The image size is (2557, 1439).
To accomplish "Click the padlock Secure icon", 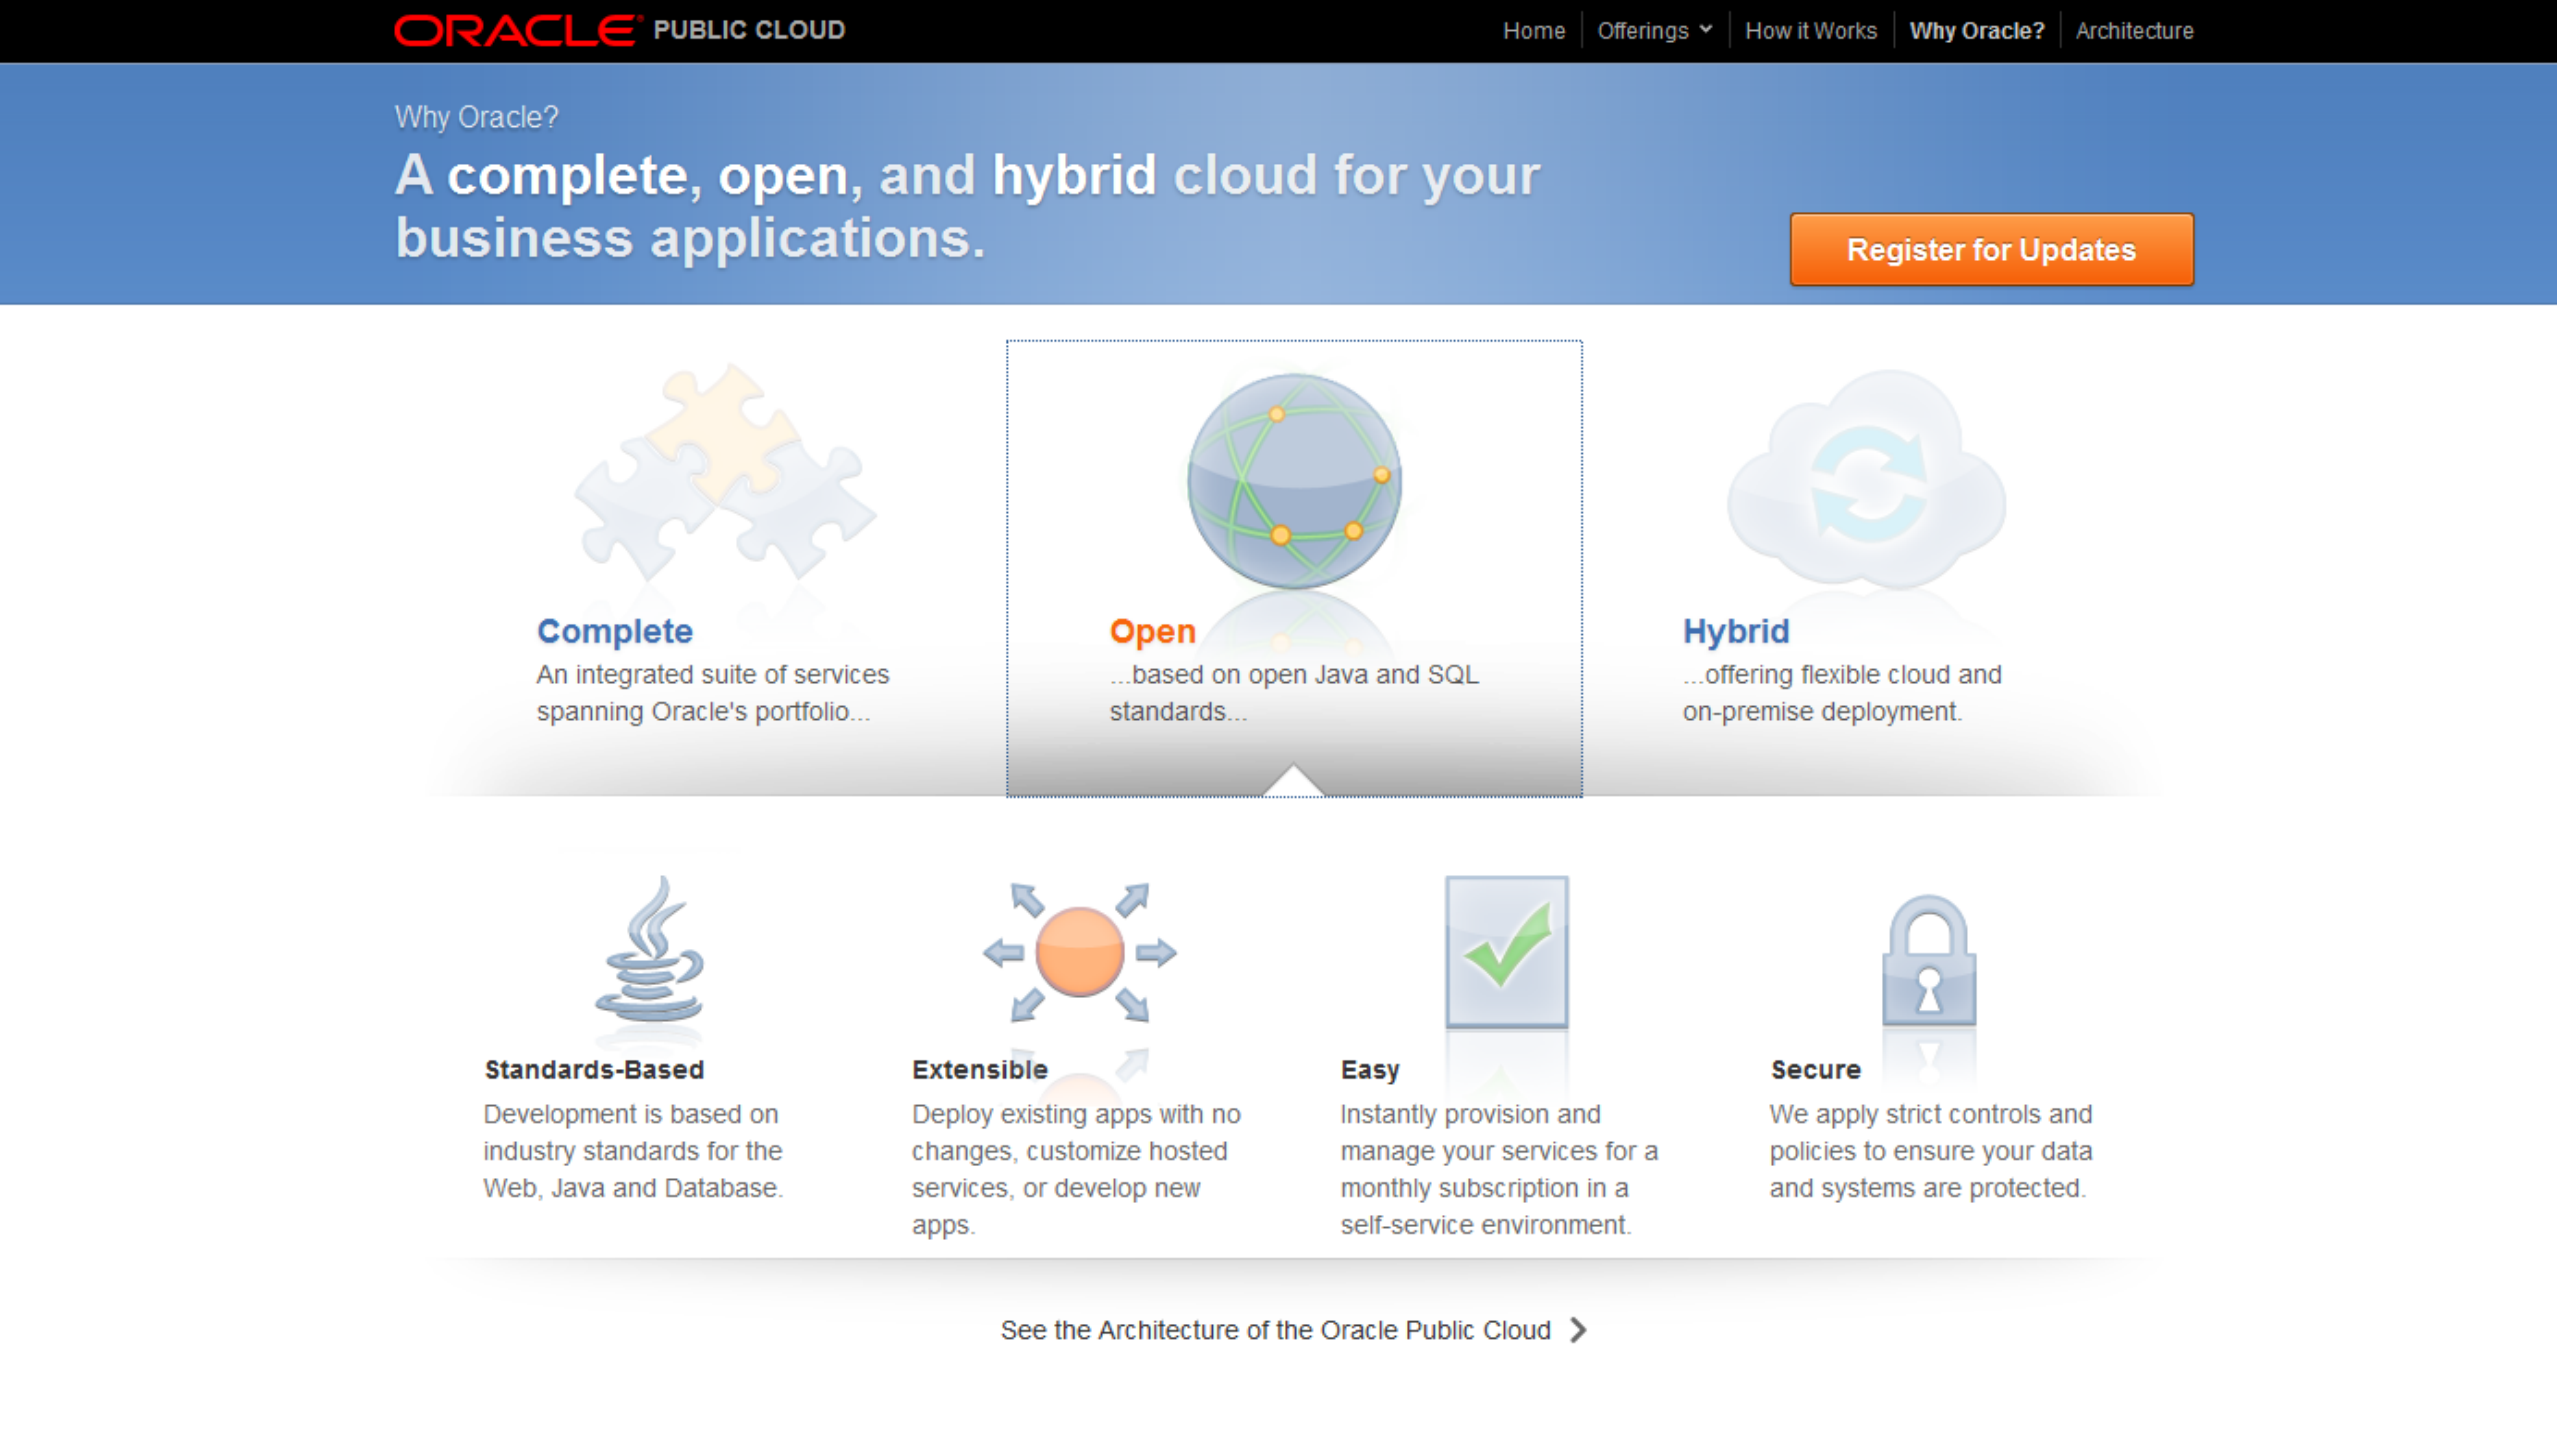I will [1928, 960].
